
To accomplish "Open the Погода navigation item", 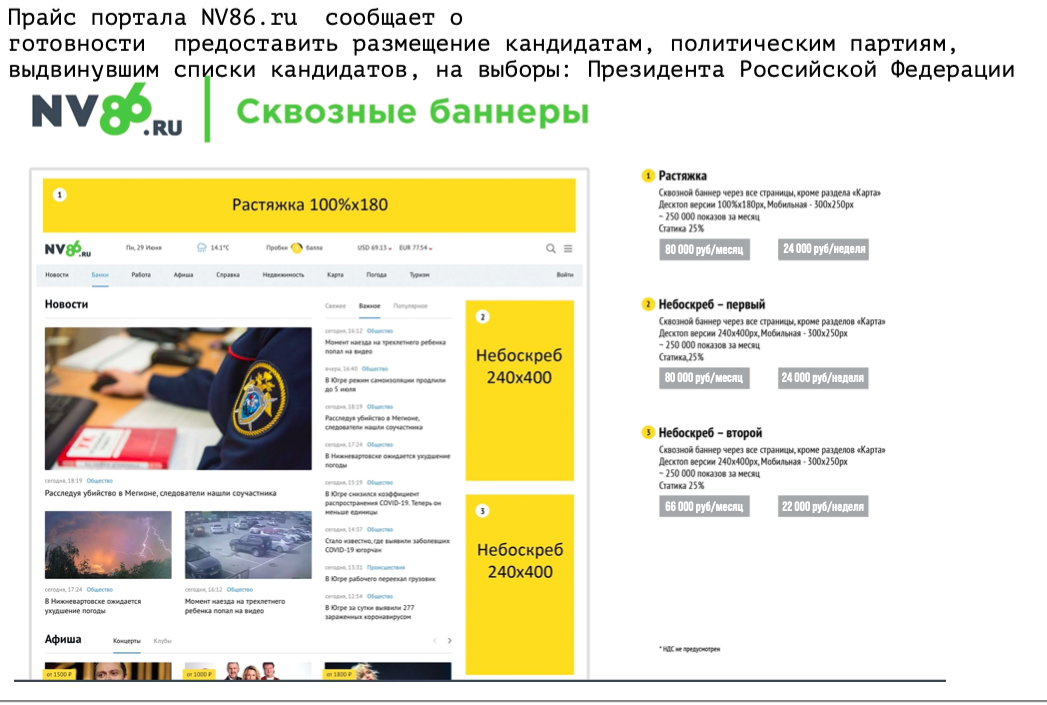I will click(x=377, y=275).
